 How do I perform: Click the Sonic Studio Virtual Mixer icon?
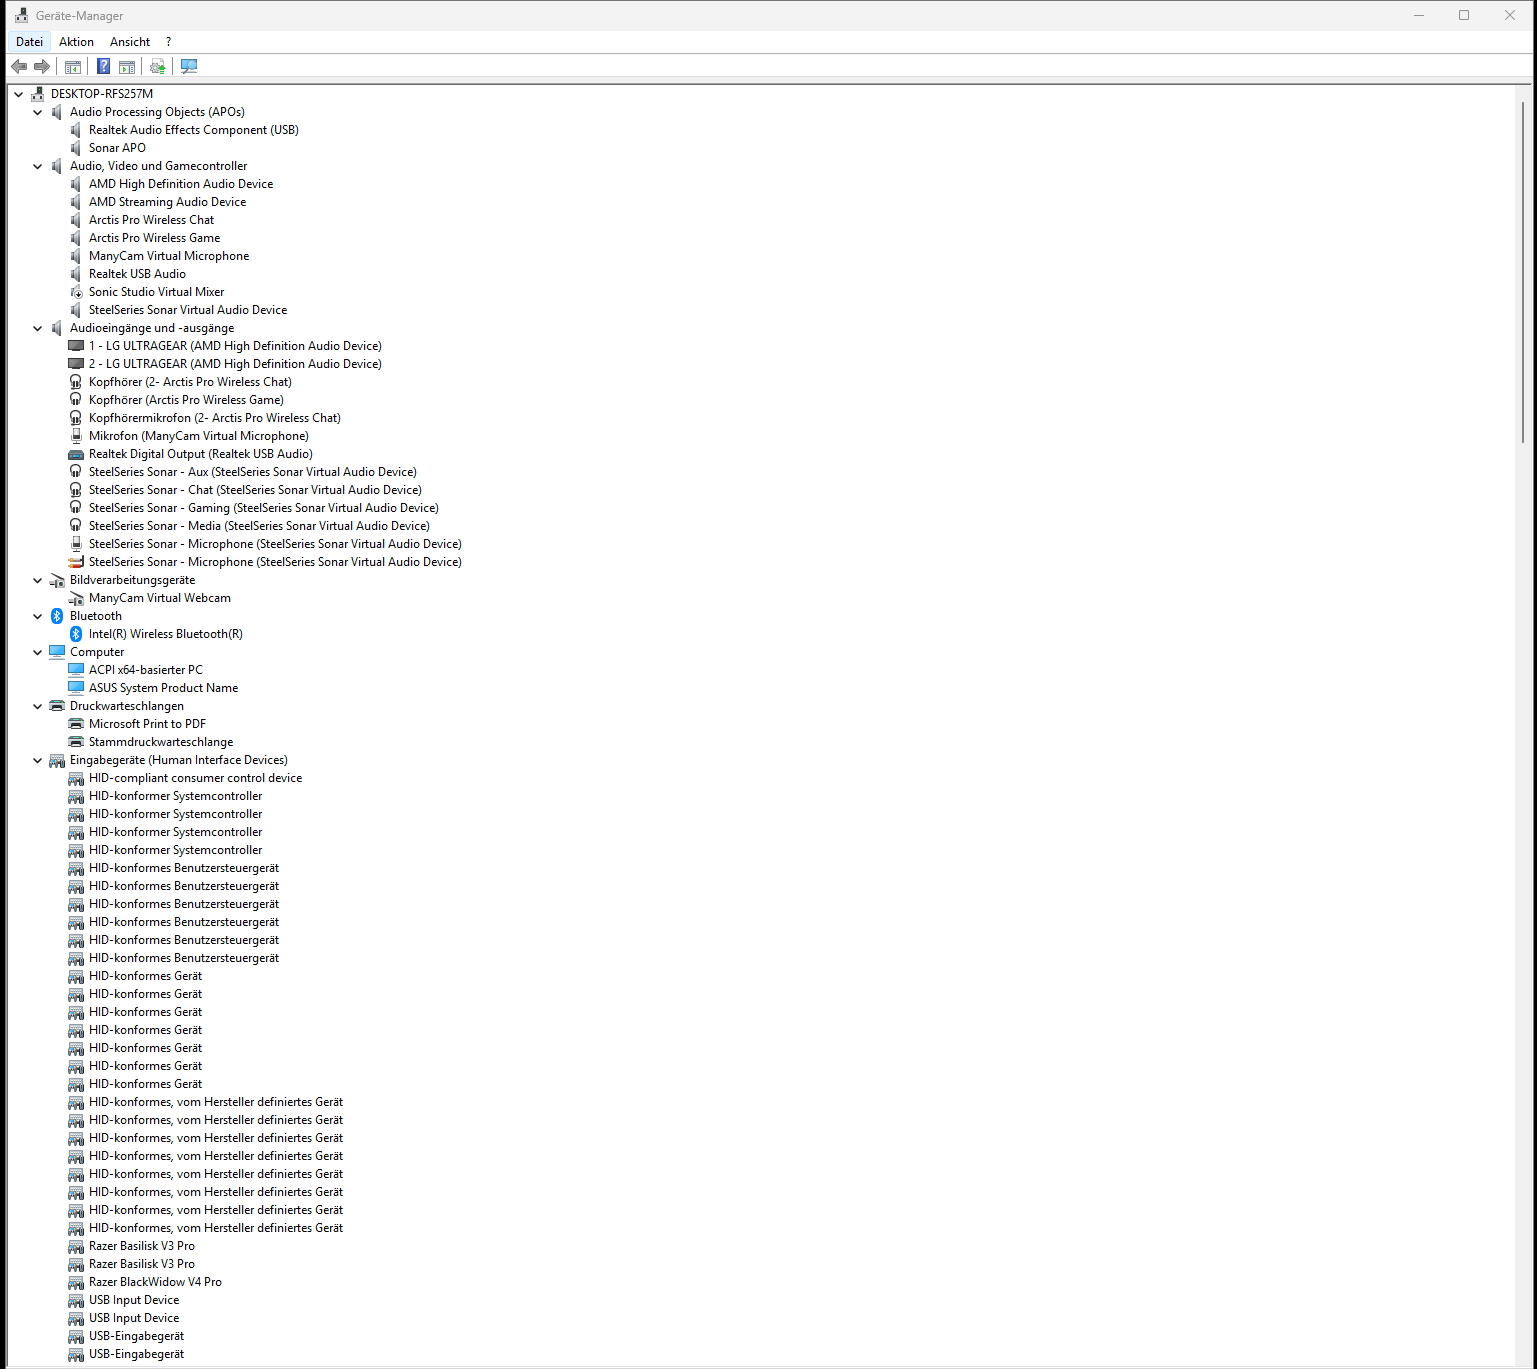click(x=76, y=292)
